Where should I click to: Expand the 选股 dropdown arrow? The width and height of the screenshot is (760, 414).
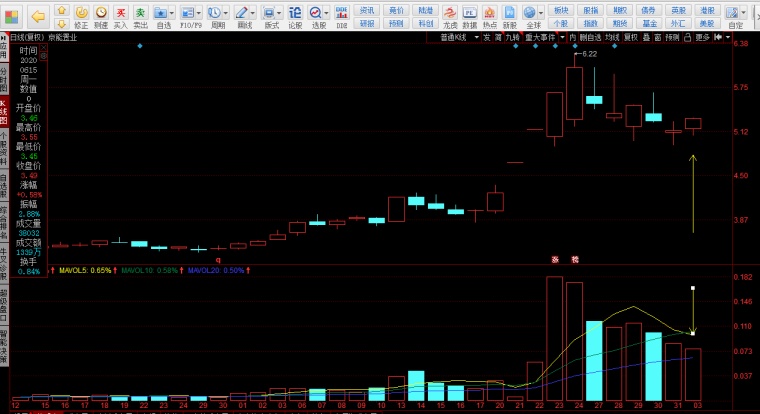click(x=327, y=13)
